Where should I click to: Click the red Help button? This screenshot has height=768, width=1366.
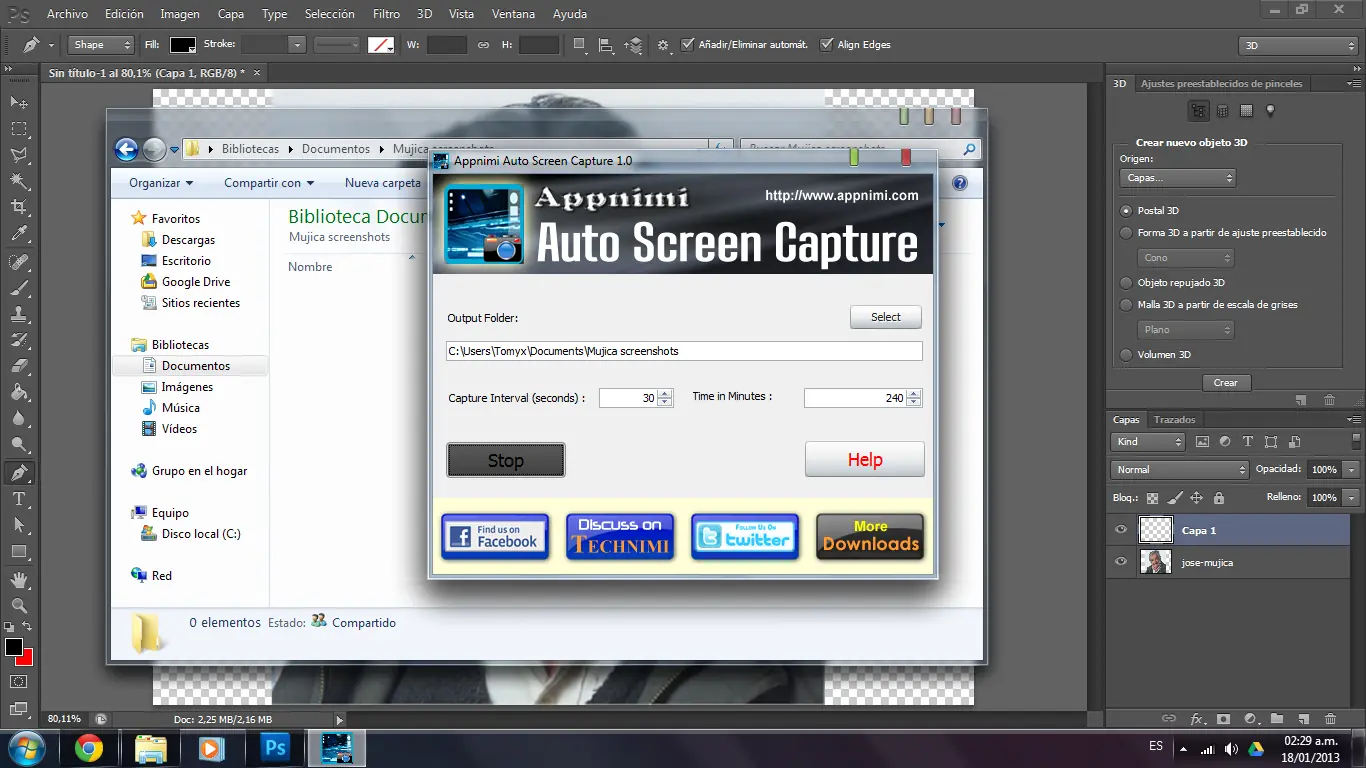coord(865,460)
